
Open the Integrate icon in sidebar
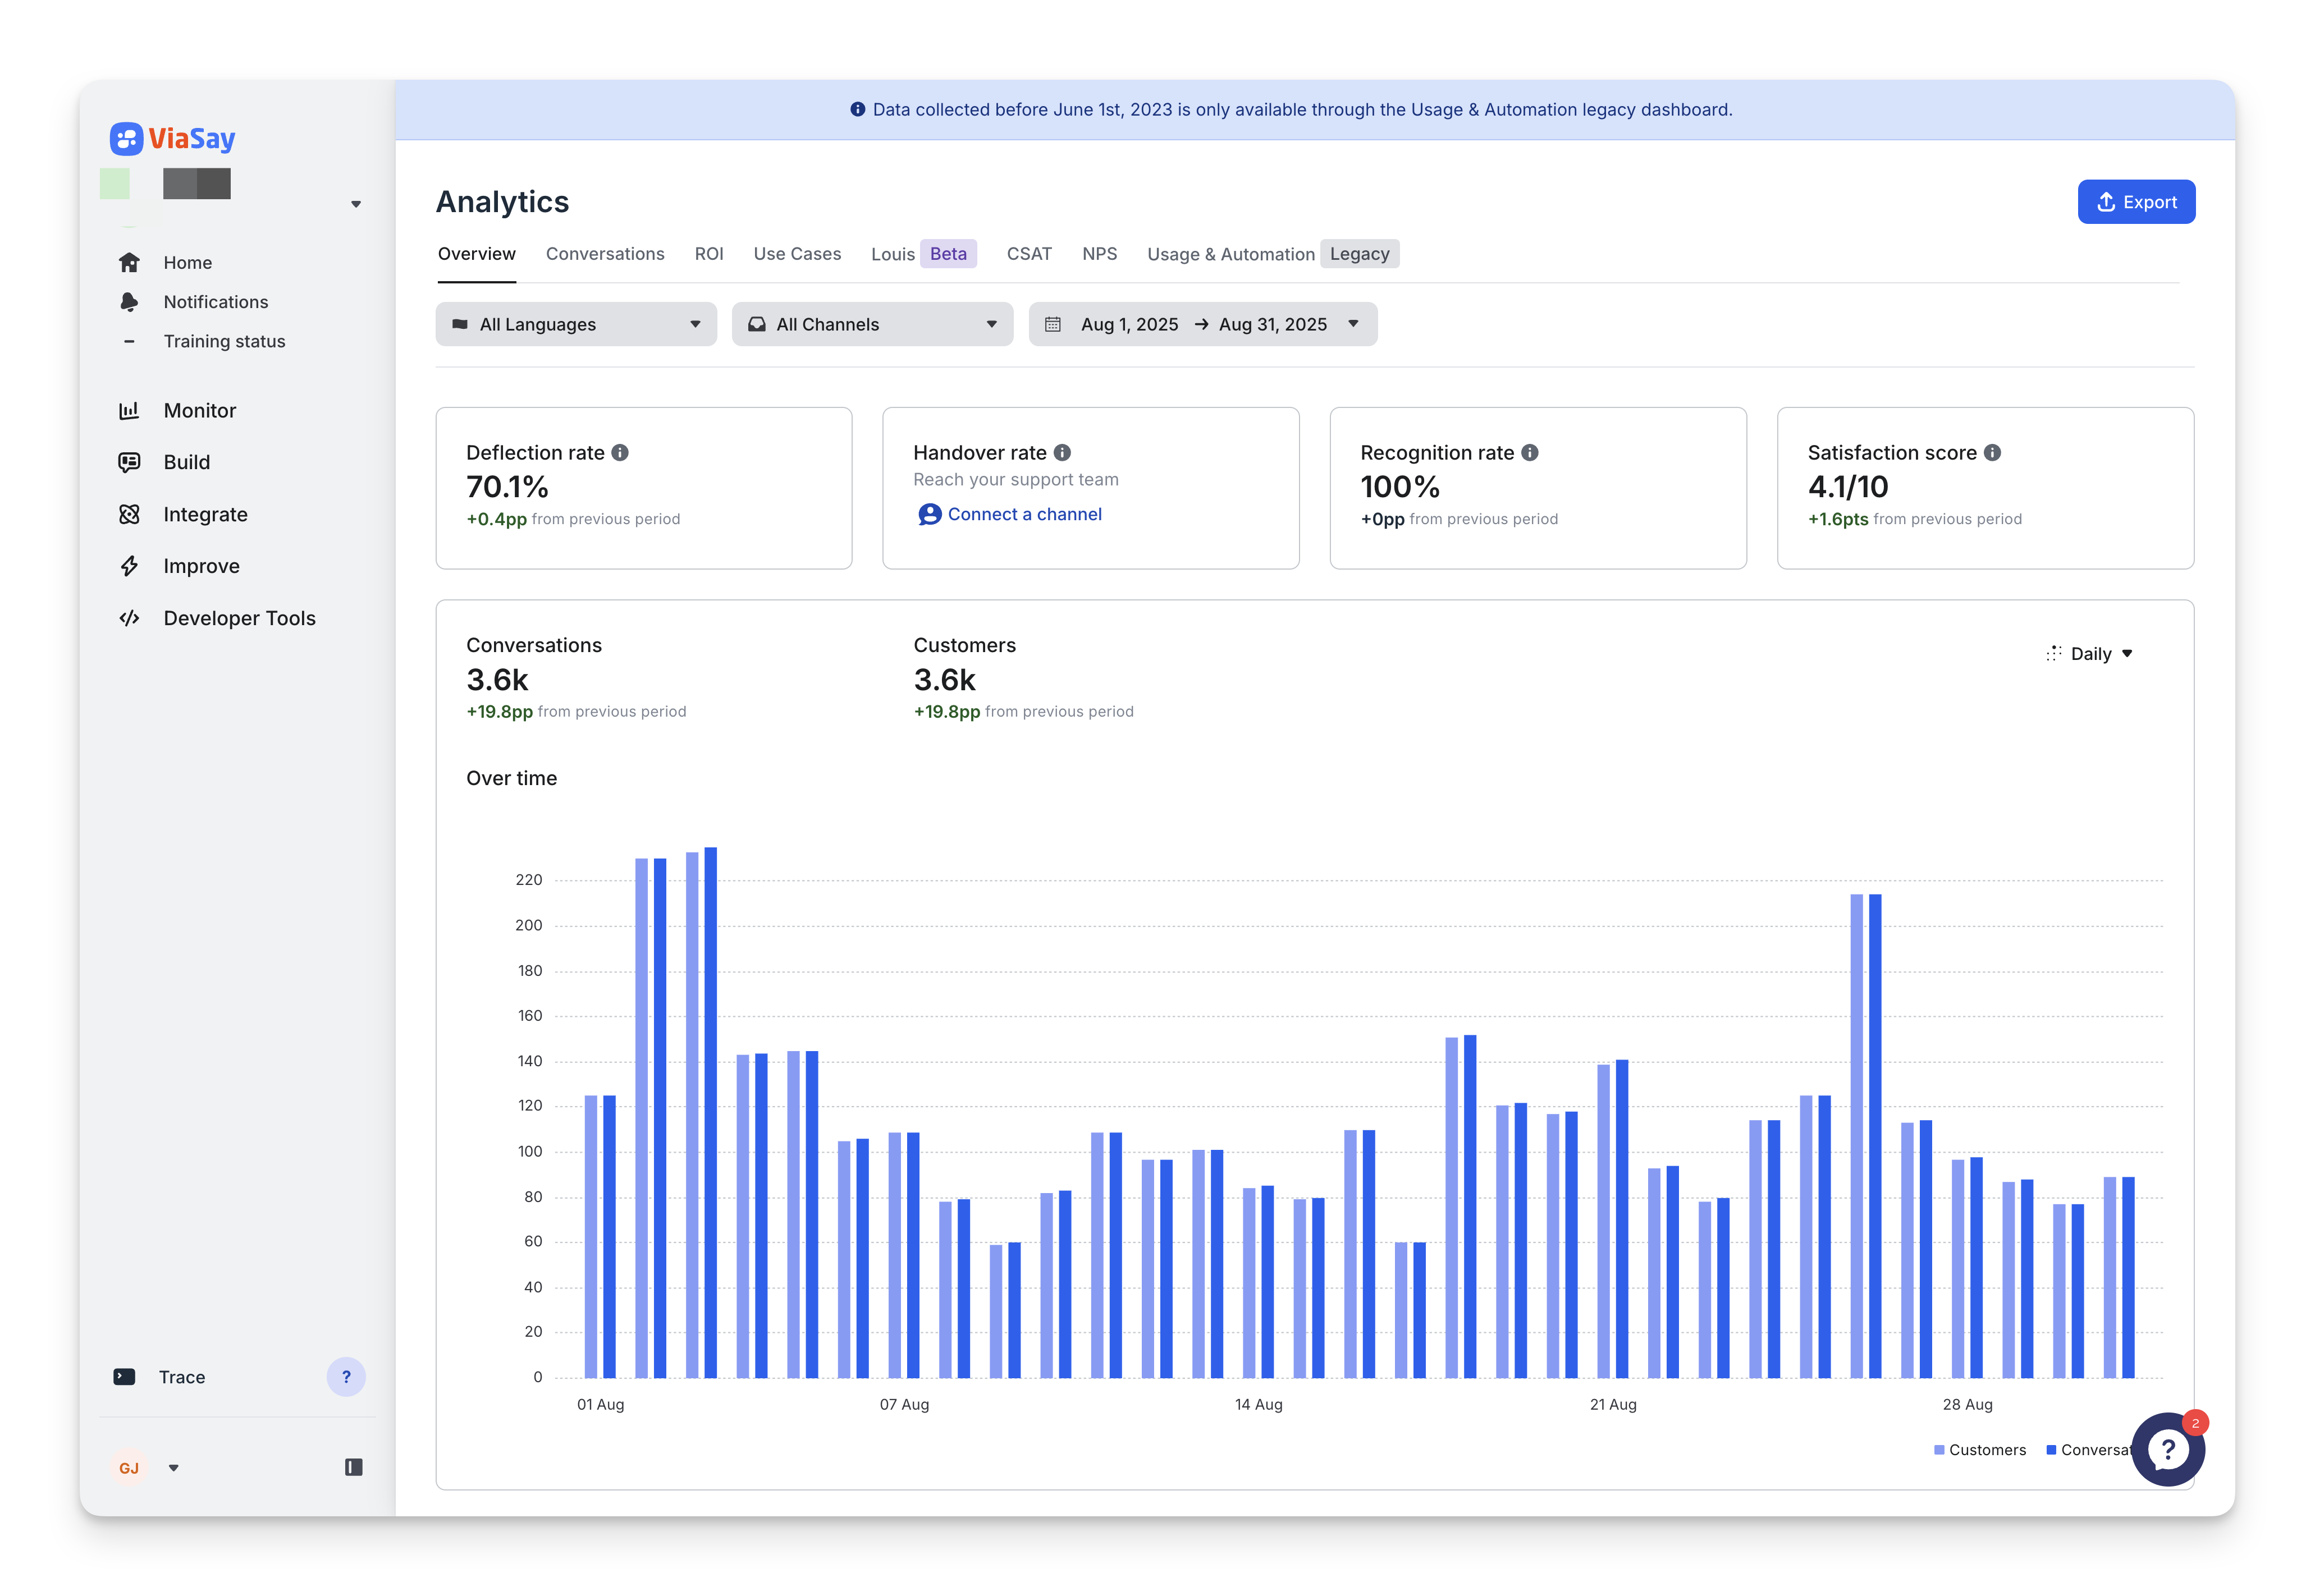pos(129,514)
